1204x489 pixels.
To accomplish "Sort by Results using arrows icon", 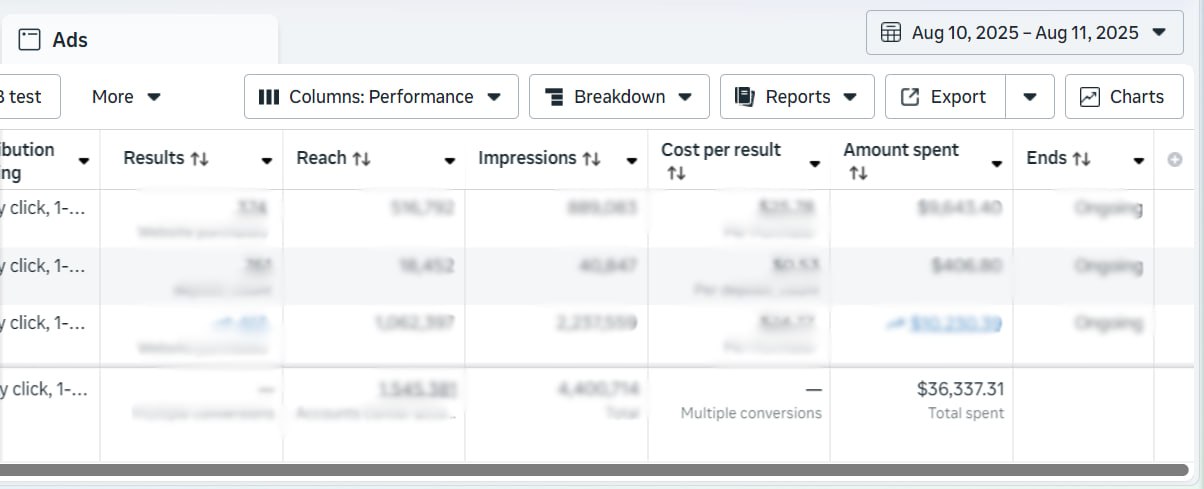I will [199, 159].
